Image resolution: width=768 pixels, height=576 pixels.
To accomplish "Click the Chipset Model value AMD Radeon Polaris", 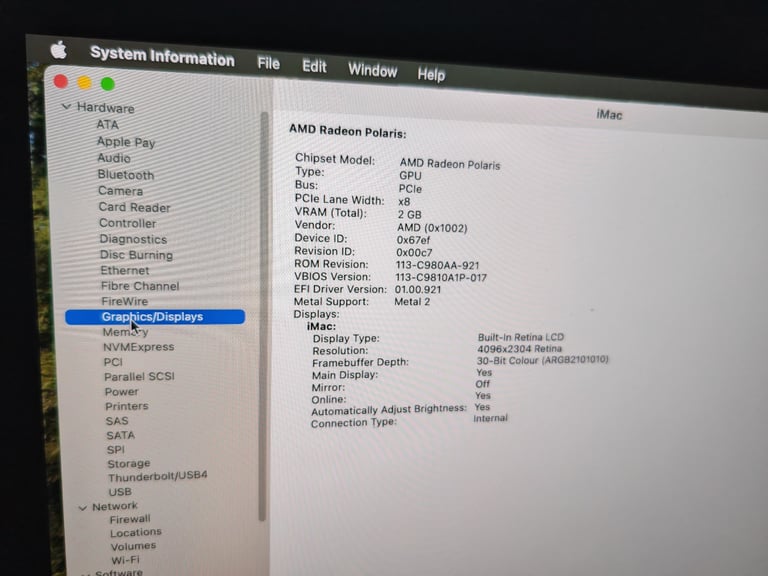I will pos(450,164).
